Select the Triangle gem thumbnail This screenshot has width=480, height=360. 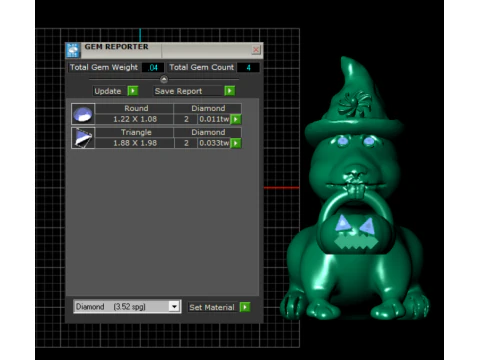pos(83,138)
